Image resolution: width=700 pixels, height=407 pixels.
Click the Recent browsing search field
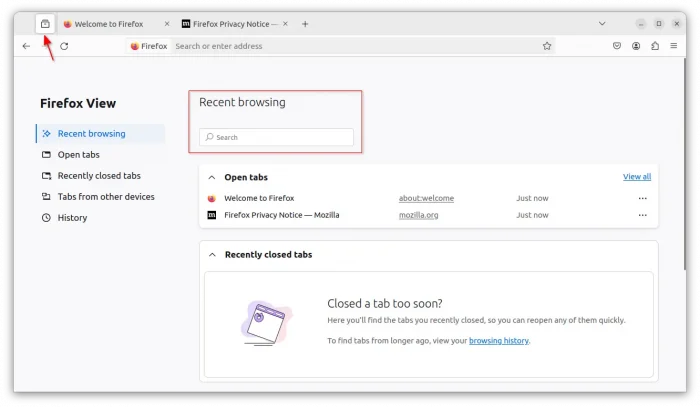pyautogui.click(x=277, y=137)
